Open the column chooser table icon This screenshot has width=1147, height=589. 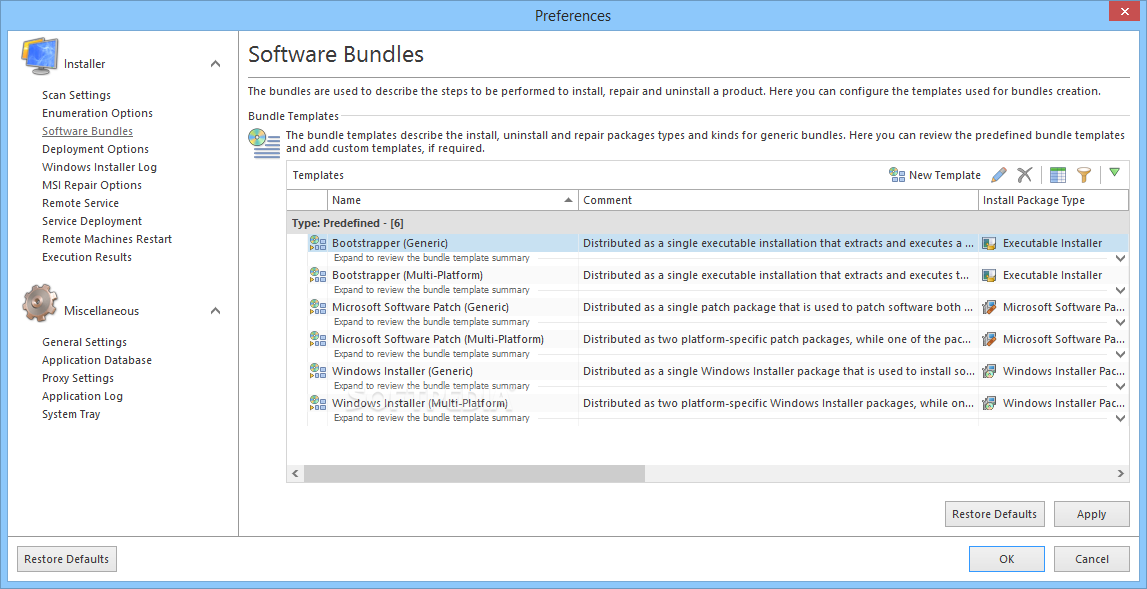click(x=1058, y=175)
